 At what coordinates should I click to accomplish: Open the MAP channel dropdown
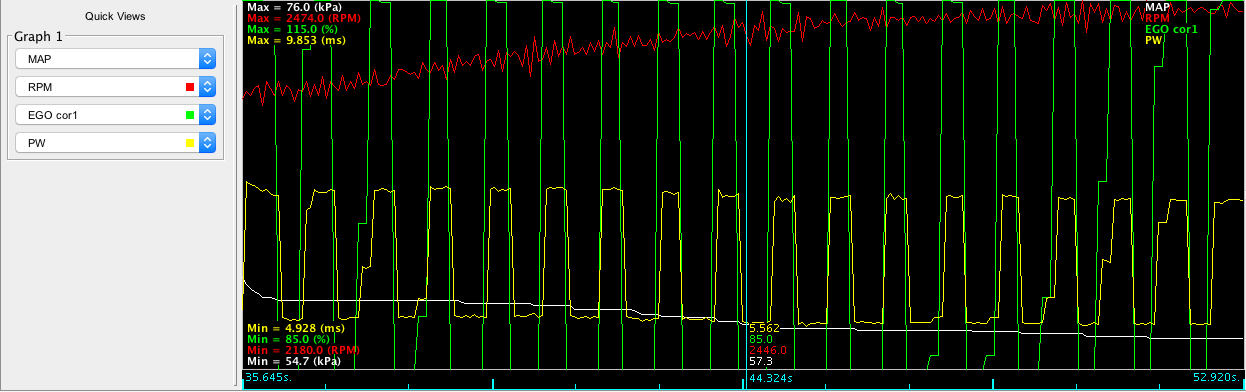(116, 59)
